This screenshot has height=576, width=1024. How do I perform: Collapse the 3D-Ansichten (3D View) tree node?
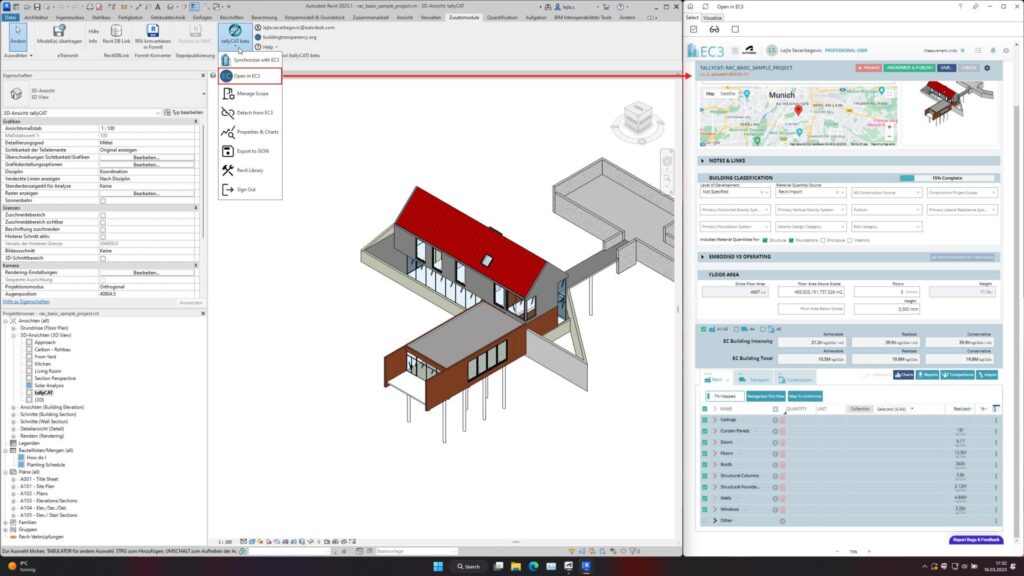tap(13, 335)
